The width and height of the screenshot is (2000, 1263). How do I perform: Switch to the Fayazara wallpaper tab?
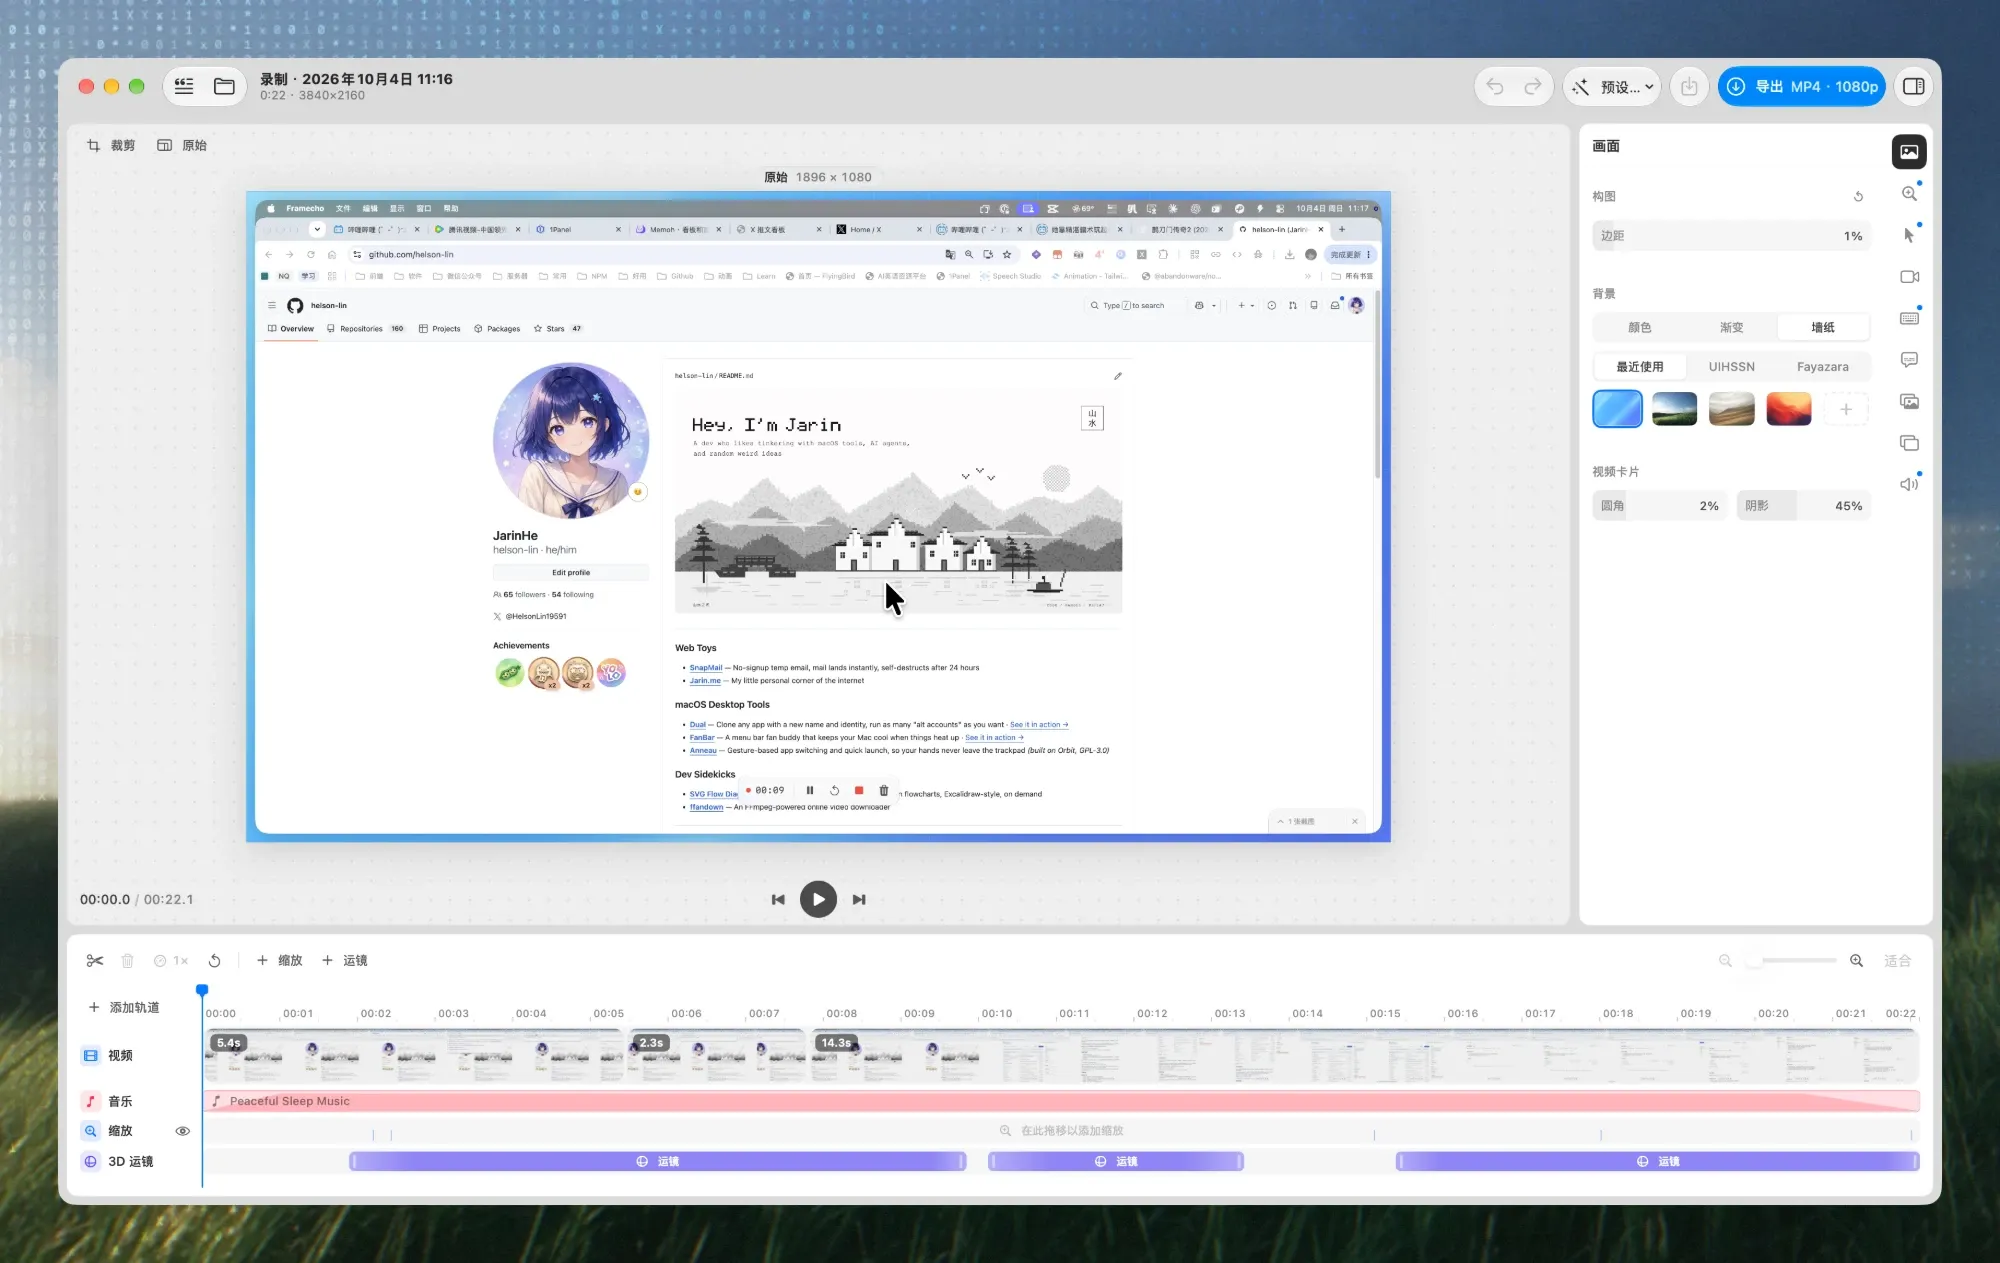tap(1822, 366)
